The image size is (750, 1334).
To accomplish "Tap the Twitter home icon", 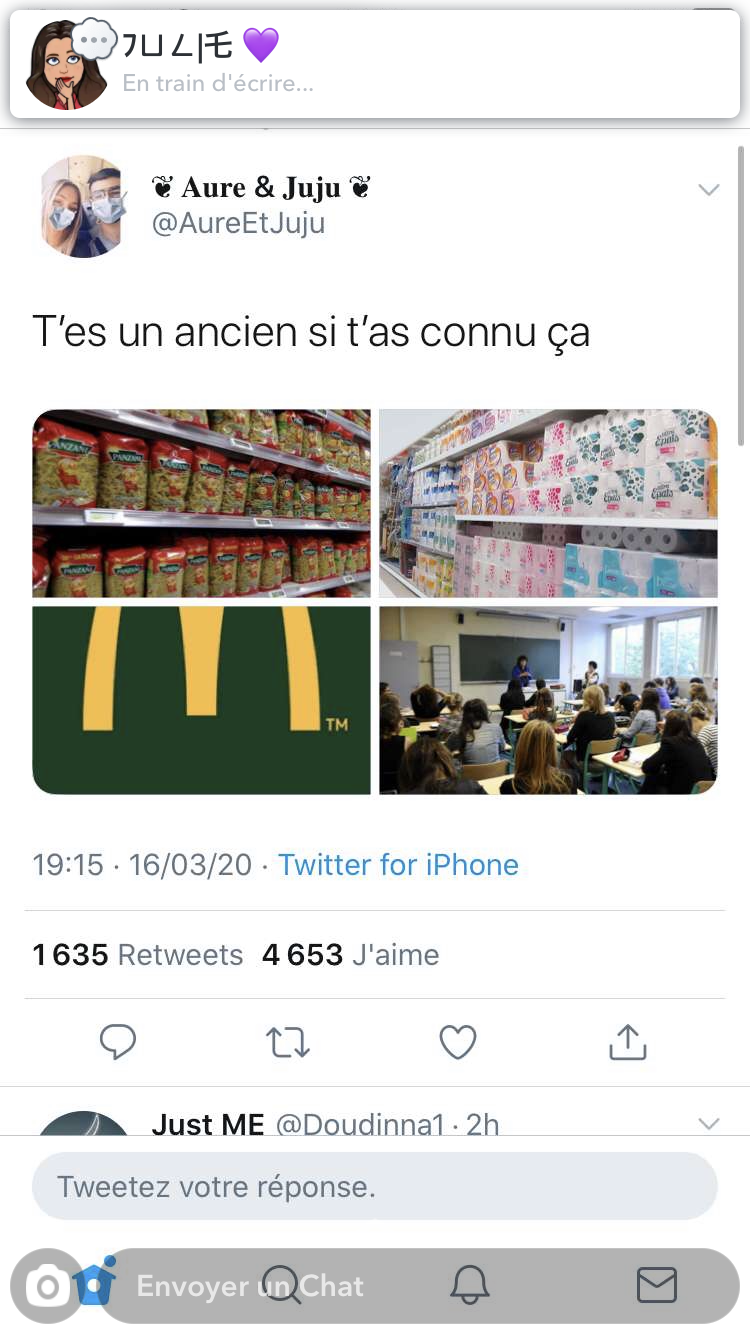I will point(94,1283).
